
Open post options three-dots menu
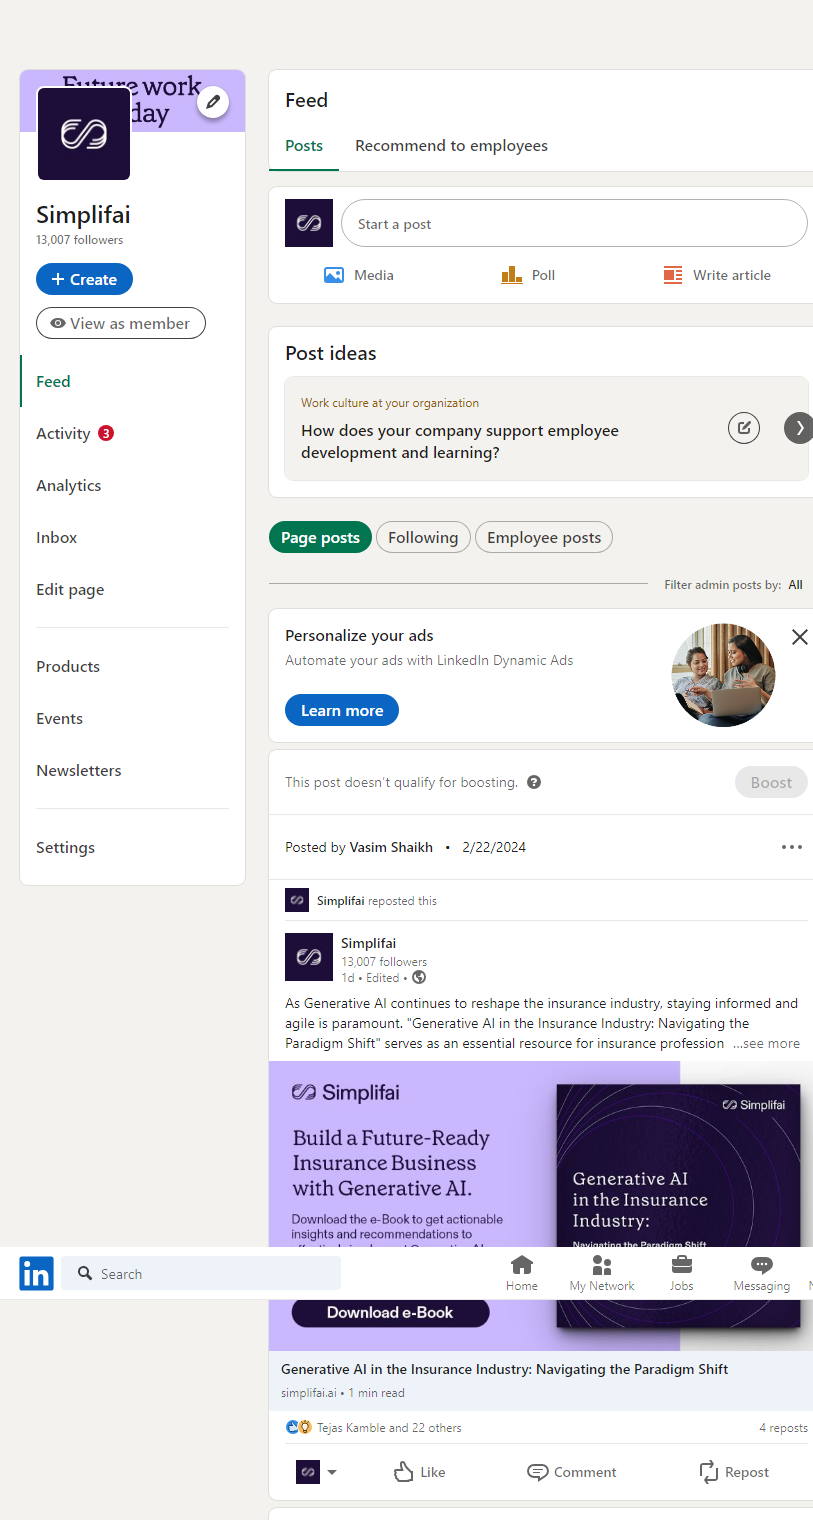pyautogui.click(x=792, y=847)
